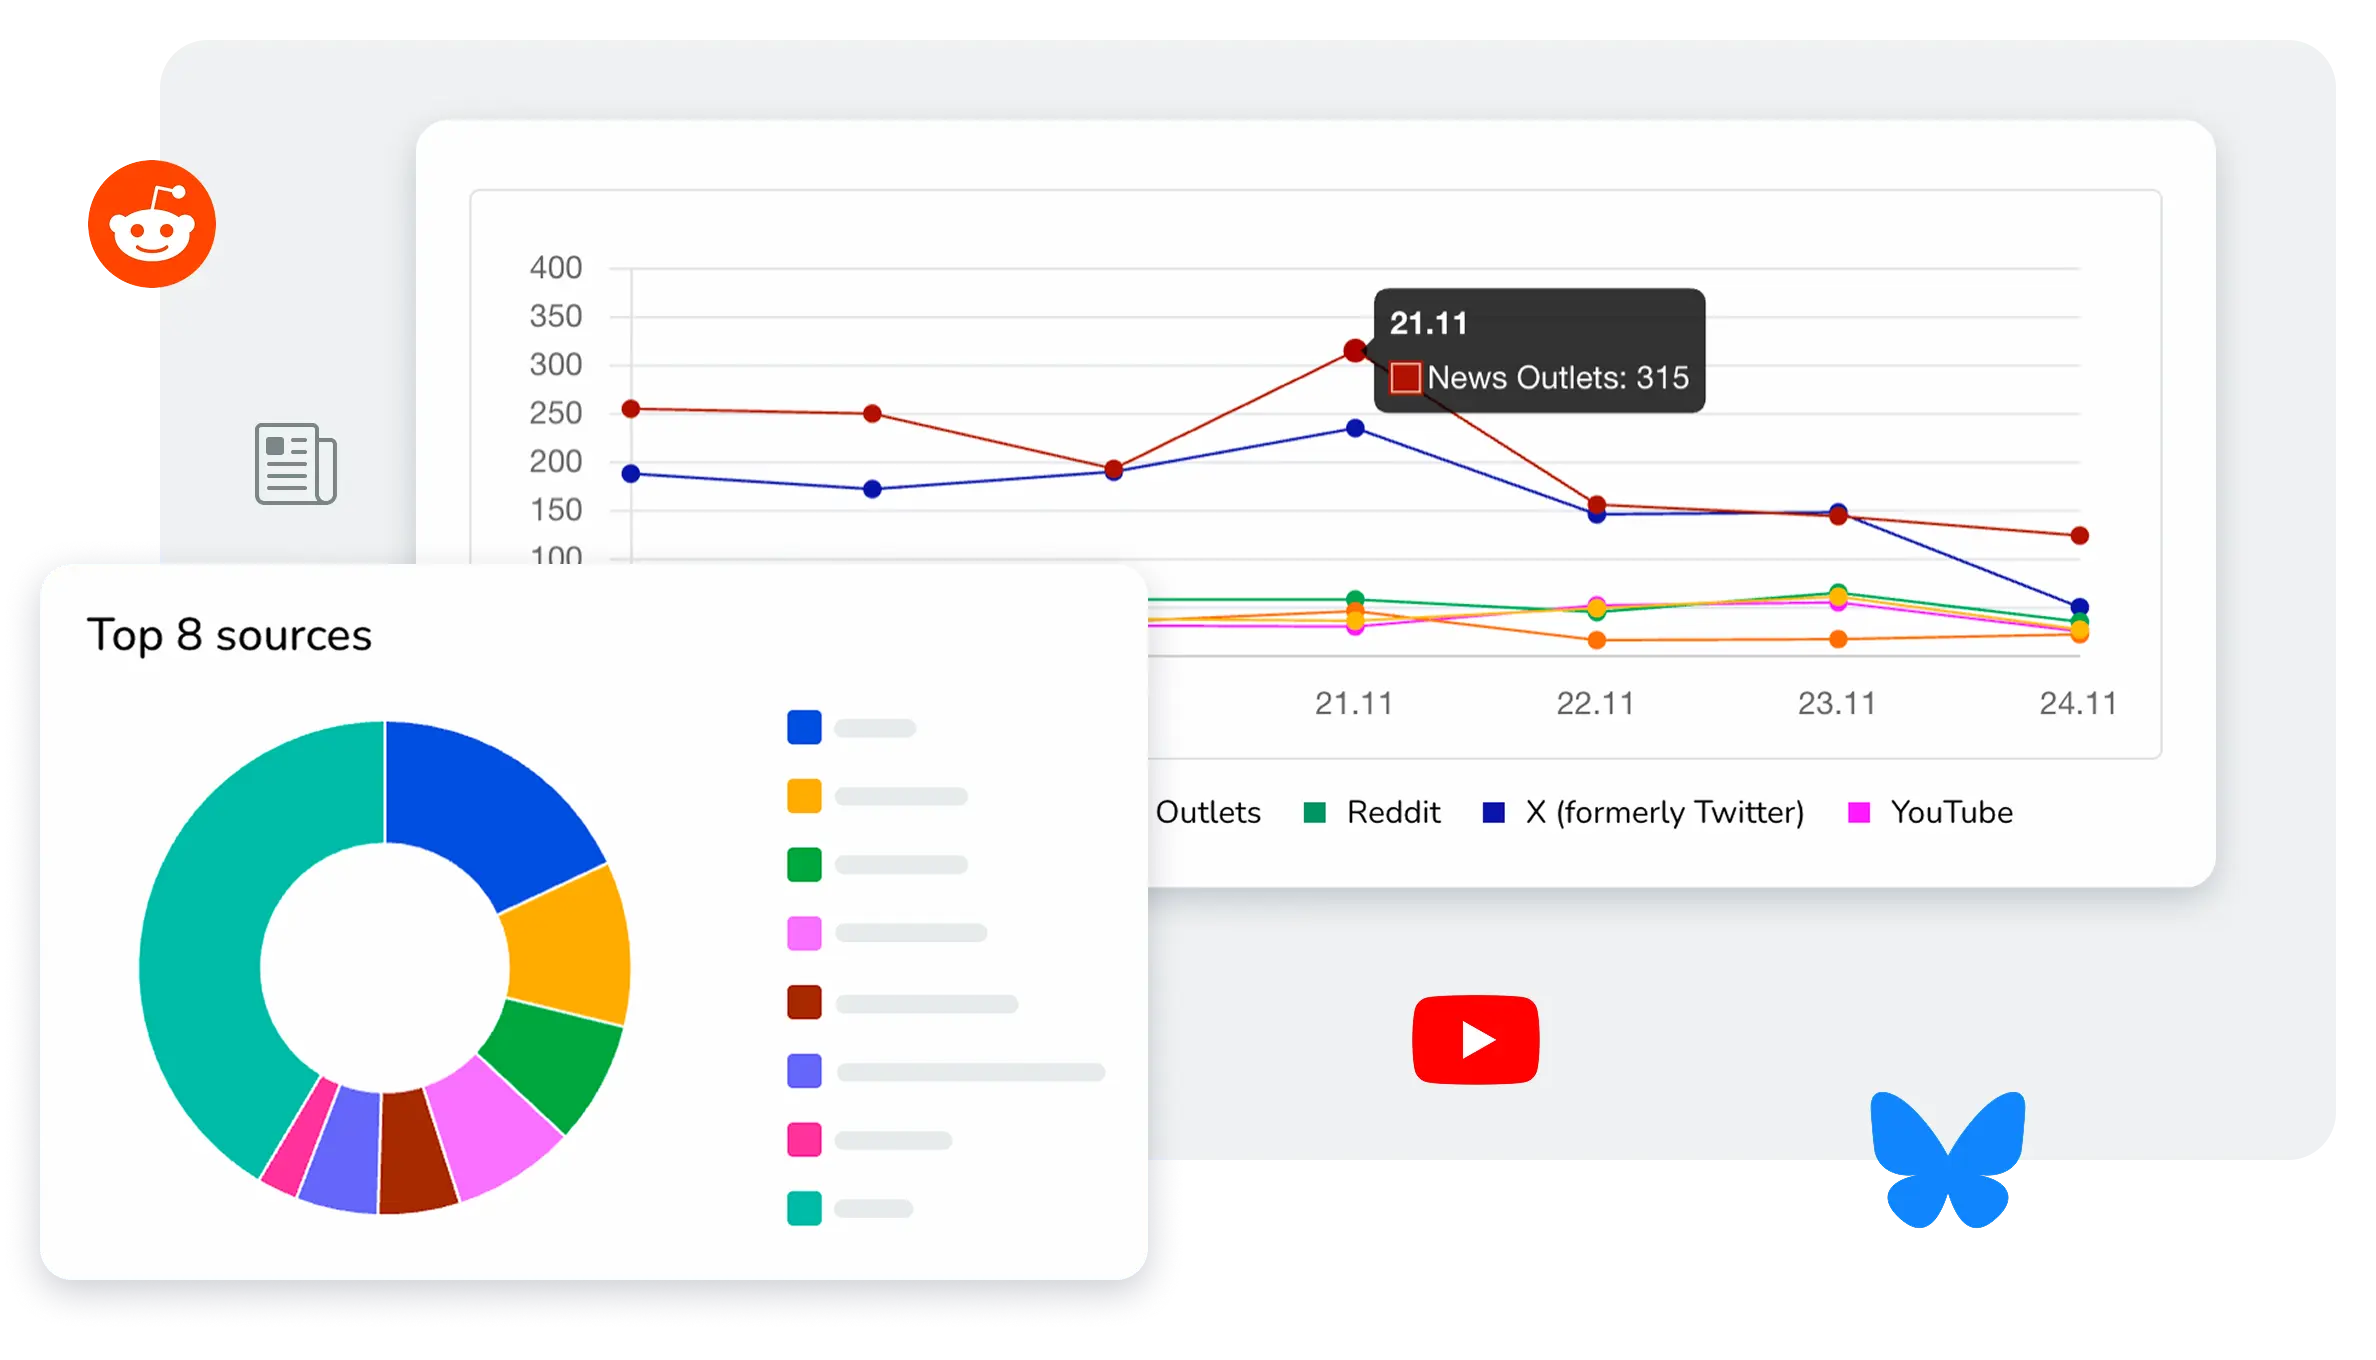The image size is (2376, 1360).
Task: Click the orange swatch in sources legend
Action: (x=804, y=796)
